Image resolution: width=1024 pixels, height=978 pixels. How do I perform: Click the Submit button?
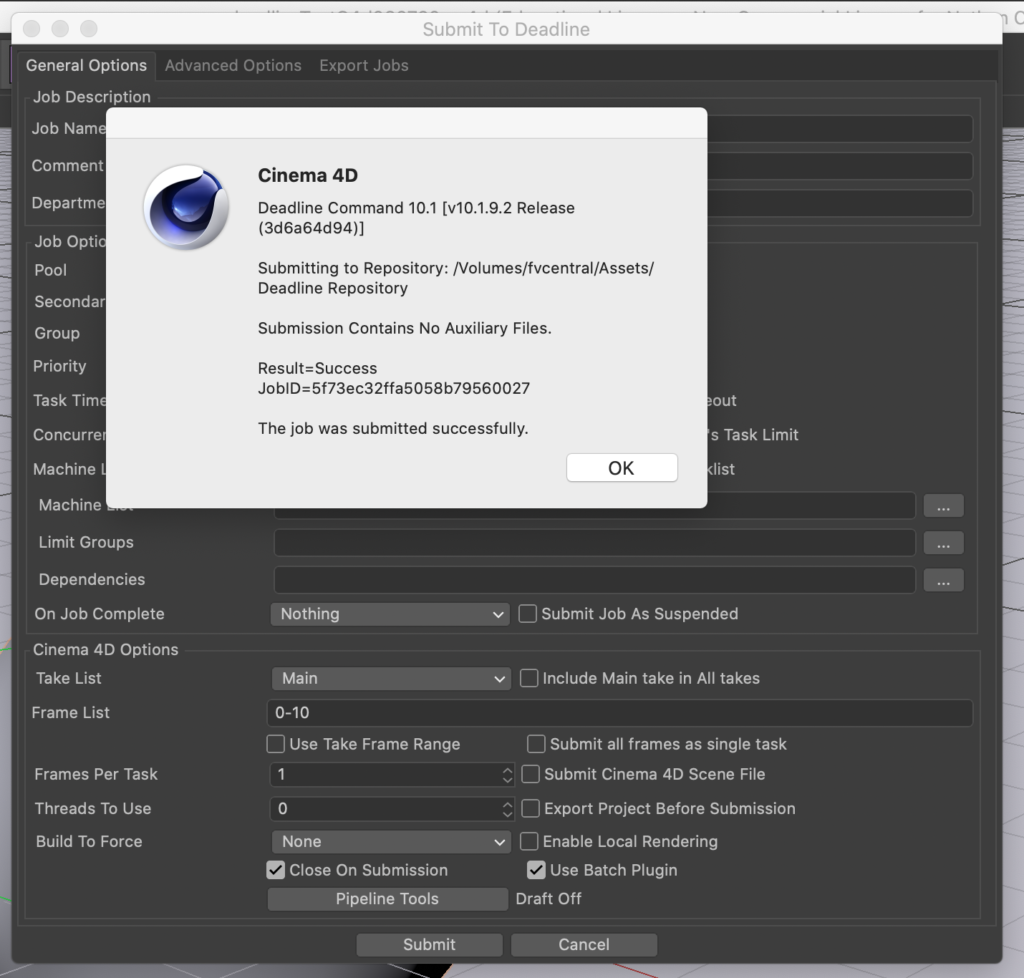(429, 945)
